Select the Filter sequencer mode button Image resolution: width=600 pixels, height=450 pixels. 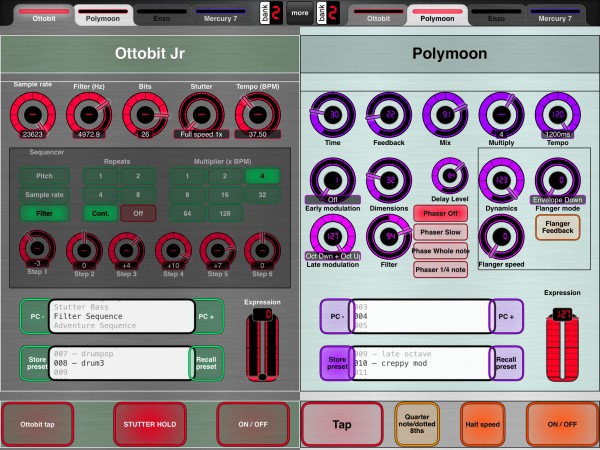click(44, 214)
